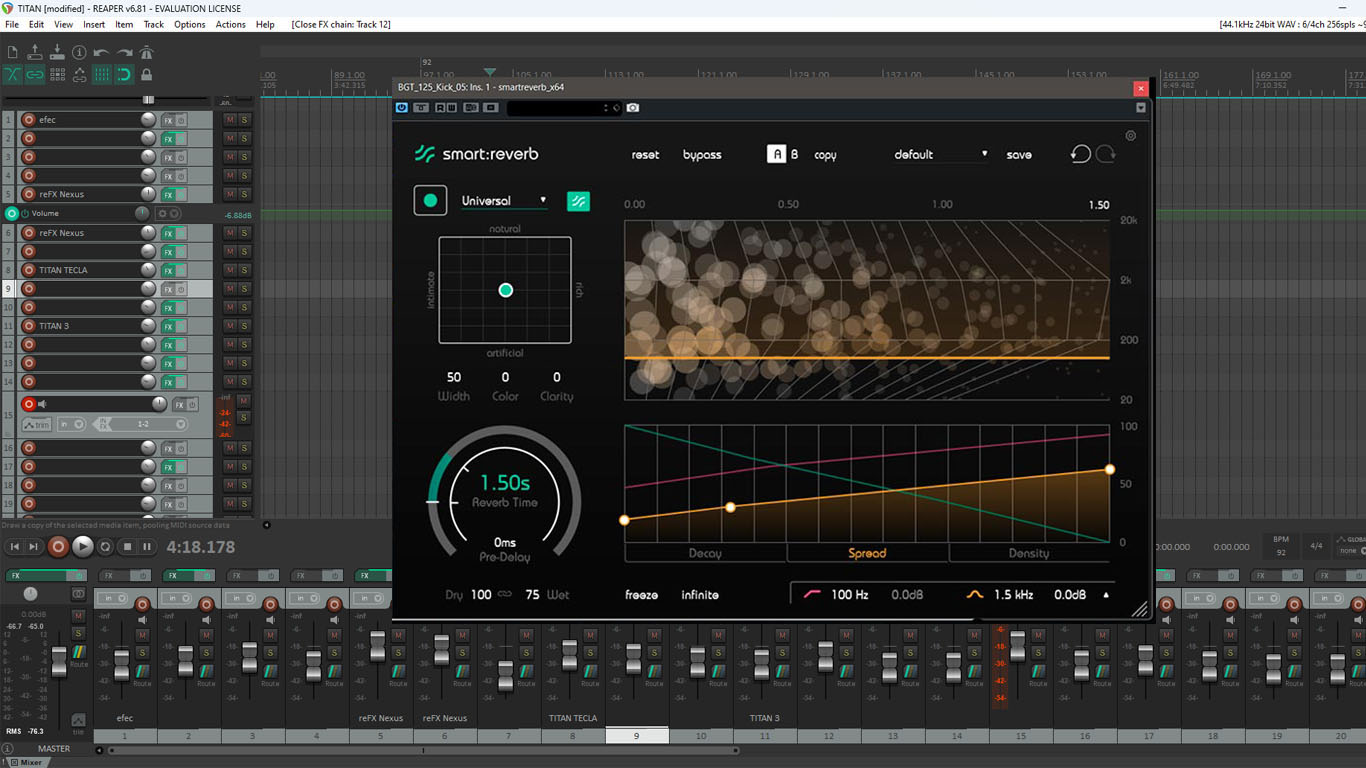Toggle ripple editing grid icon
The width and height of the screenshot is (1366, 768).
pos(57,74)
